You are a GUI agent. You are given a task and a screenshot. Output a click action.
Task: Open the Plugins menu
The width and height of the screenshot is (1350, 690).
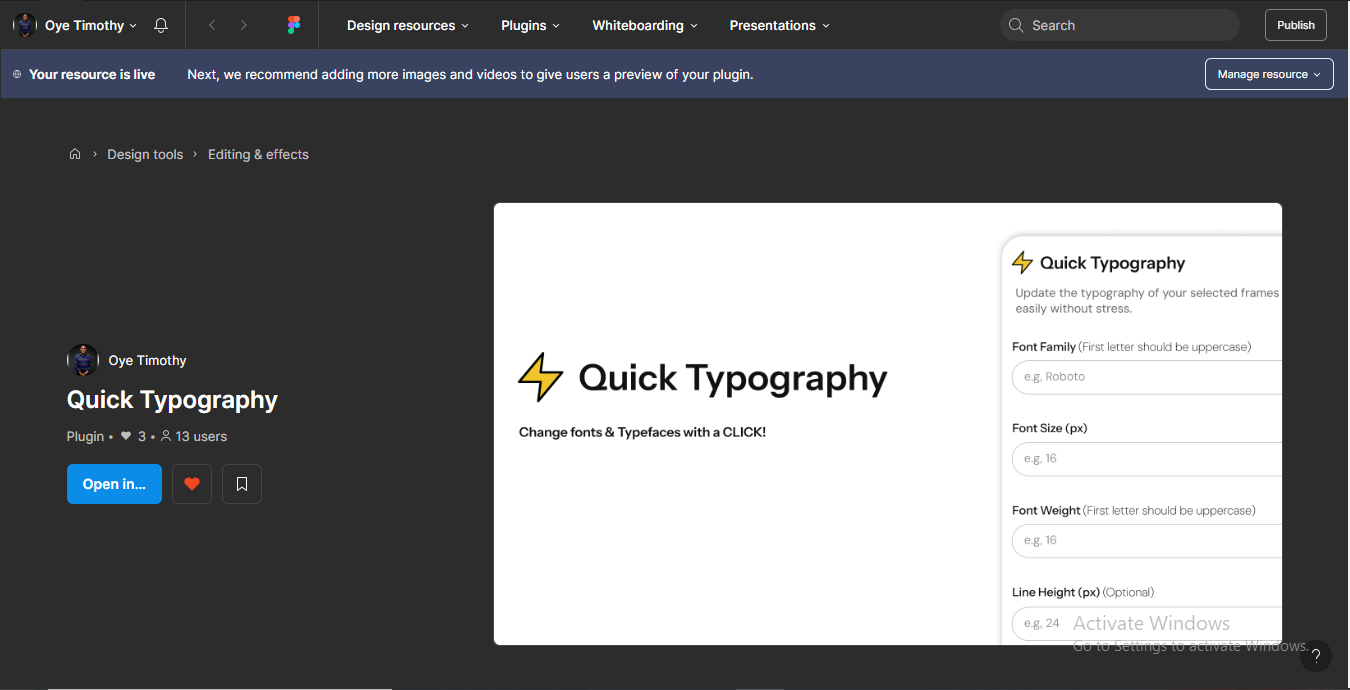coord(530,25)
